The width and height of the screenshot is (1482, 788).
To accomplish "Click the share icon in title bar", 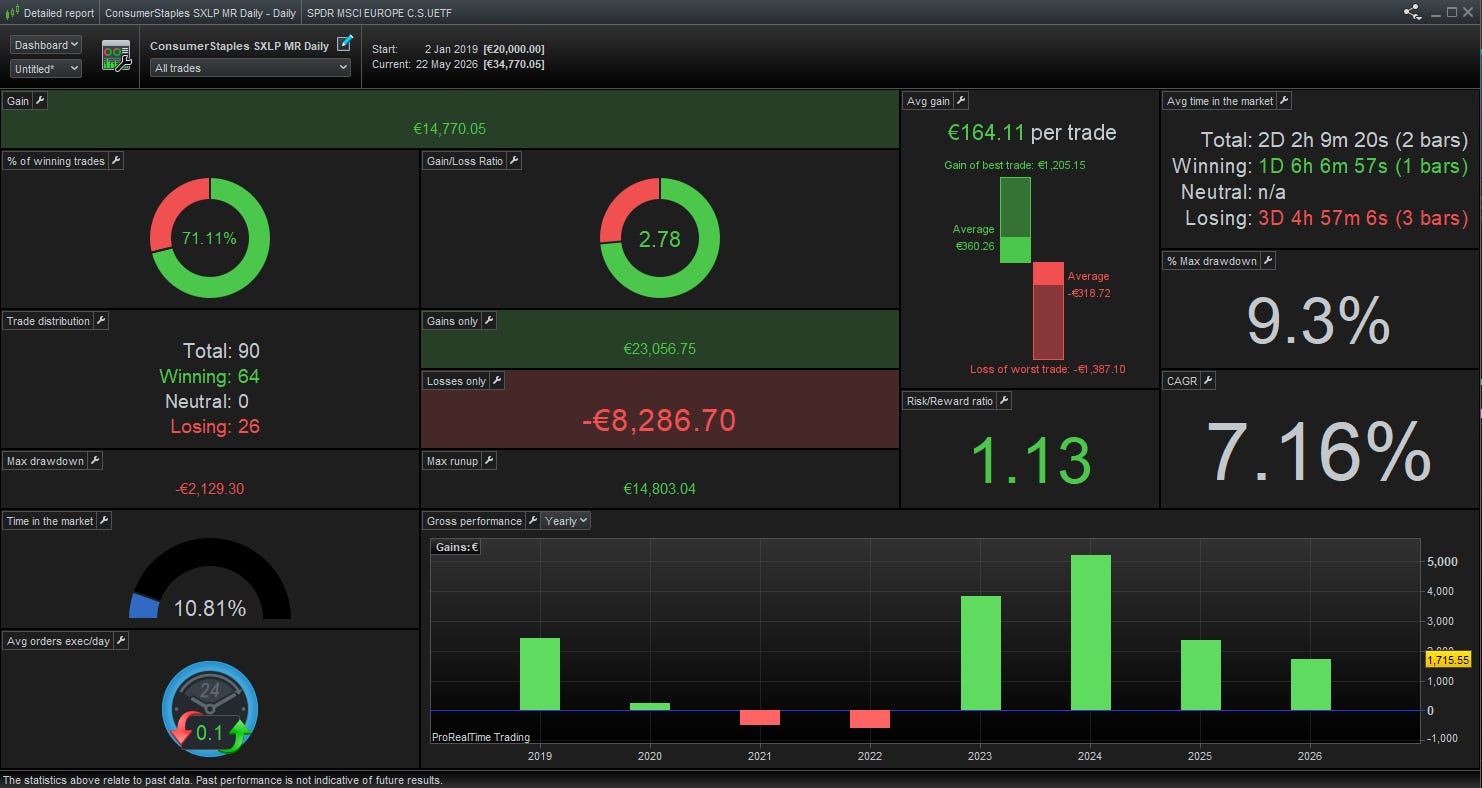I will [1412, 13].
